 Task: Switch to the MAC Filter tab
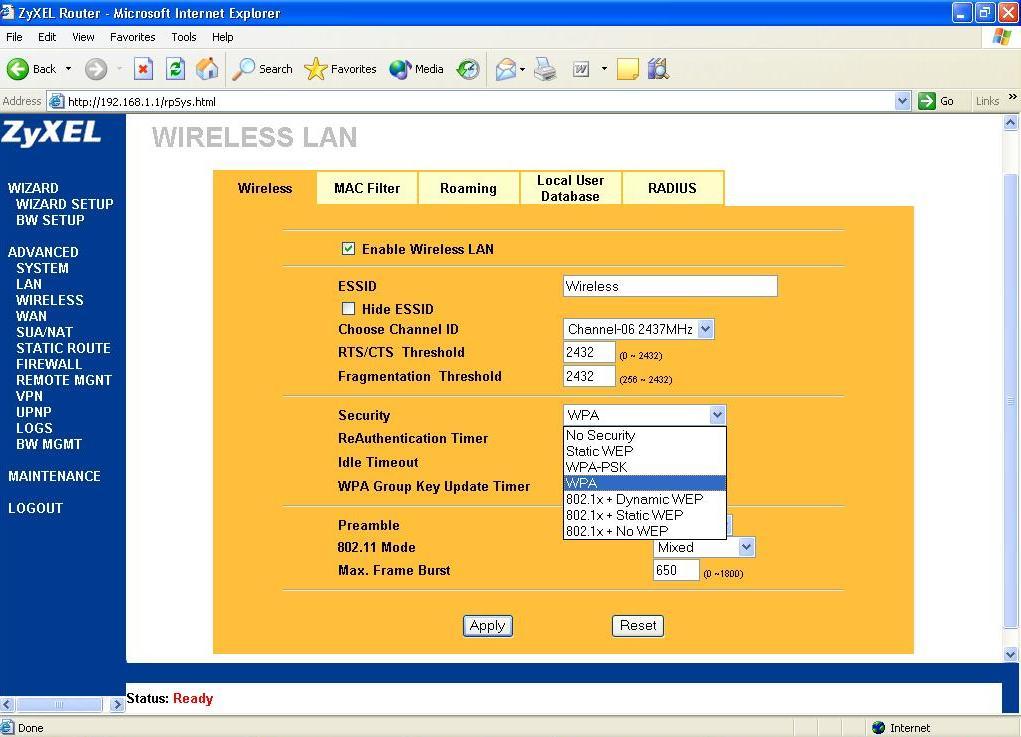(x=367, y=188)
